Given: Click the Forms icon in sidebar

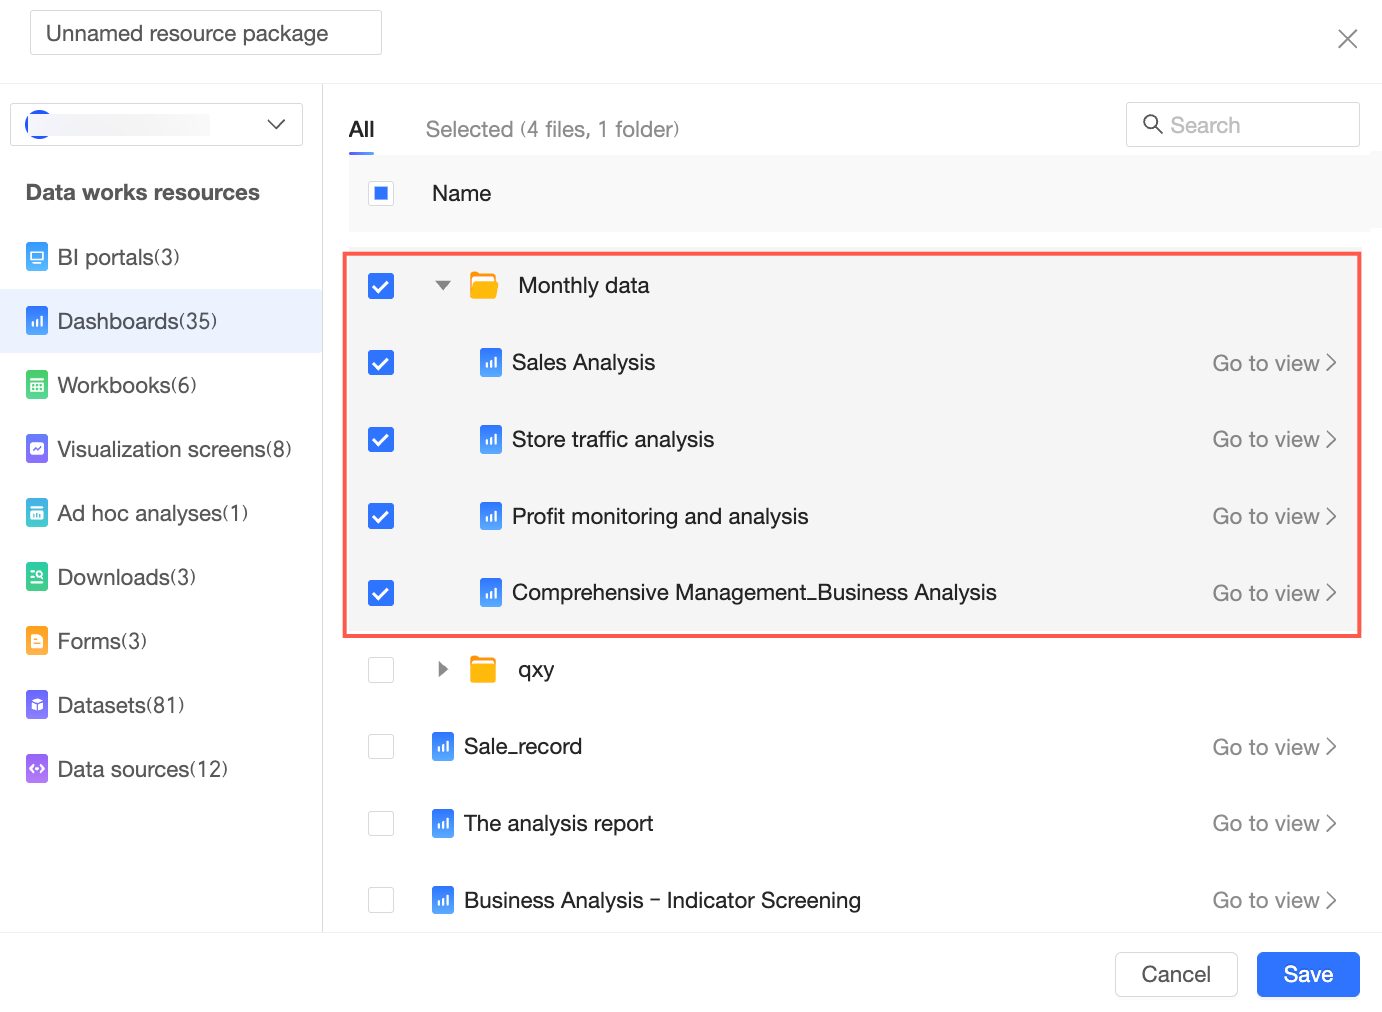Looking at the screenshot, I should click(x=37, y=641).
